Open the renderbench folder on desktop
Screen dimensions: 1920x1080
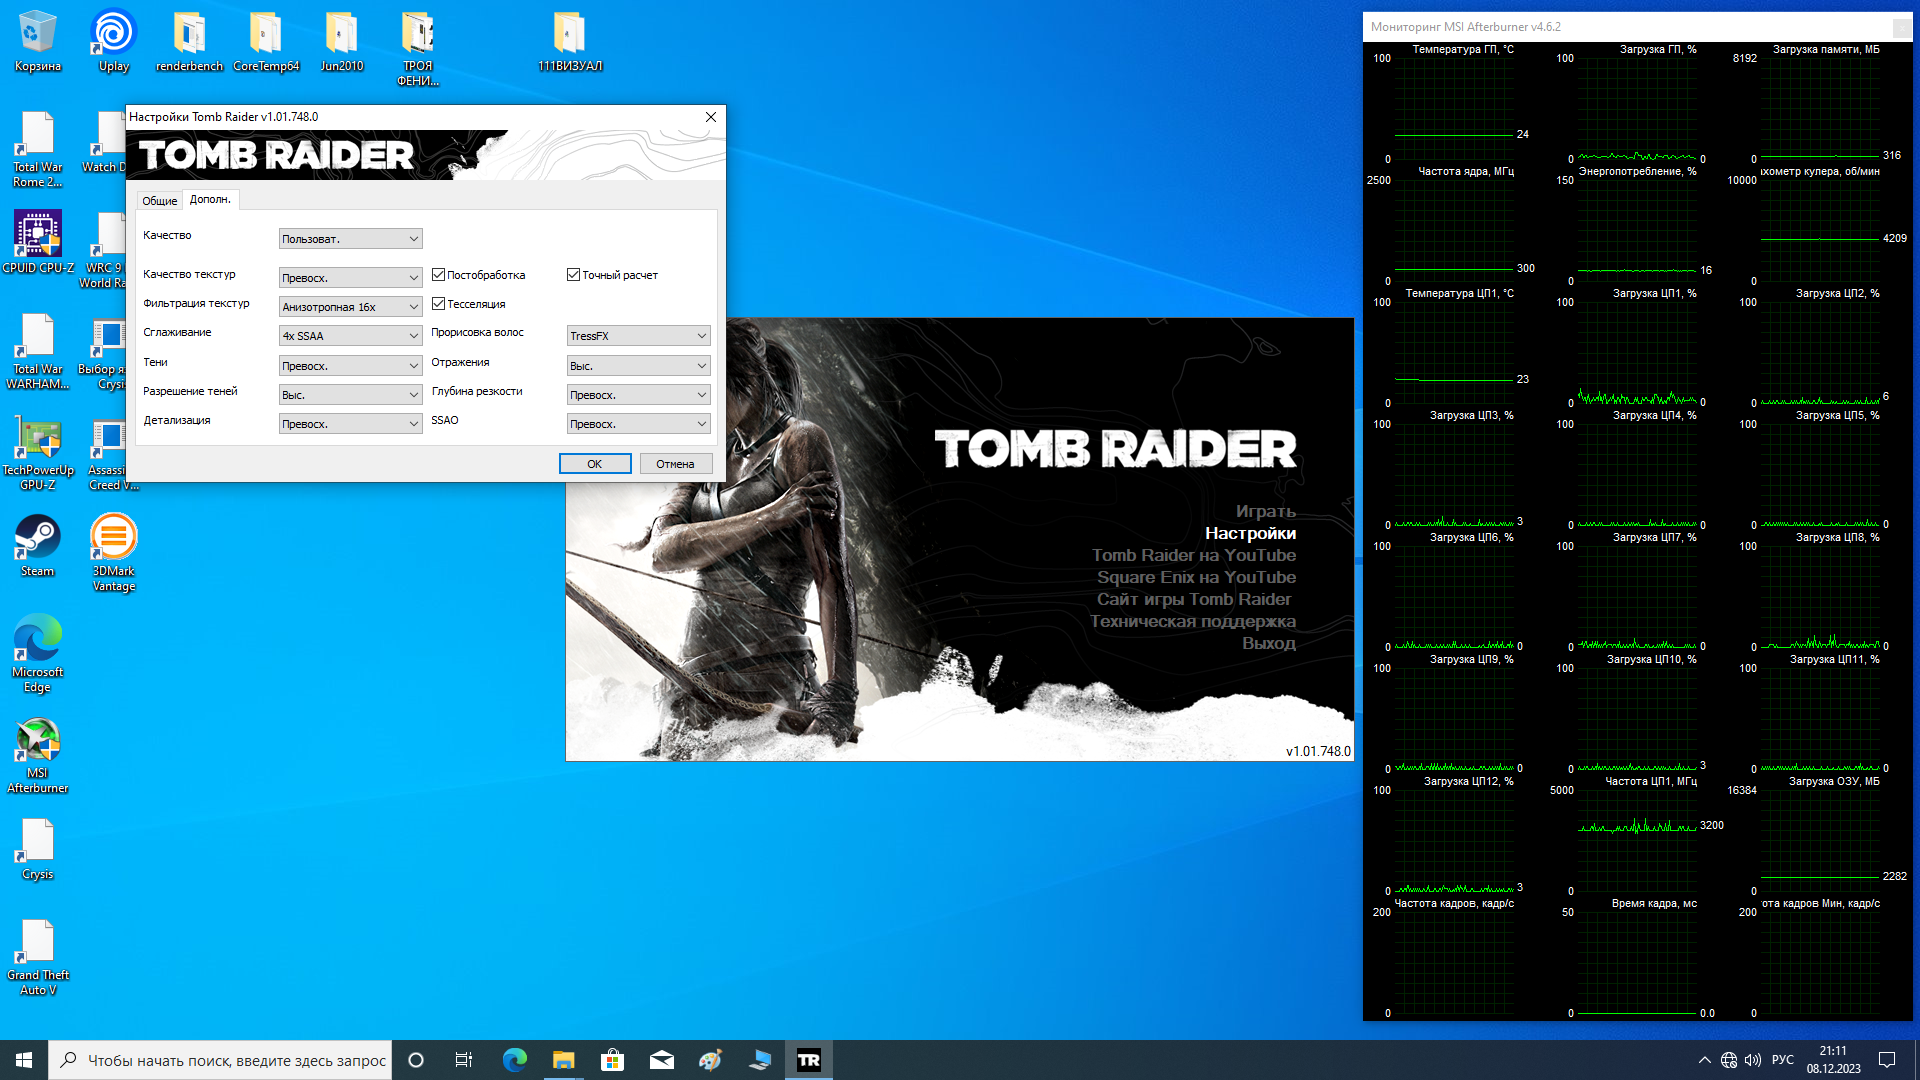189,35
